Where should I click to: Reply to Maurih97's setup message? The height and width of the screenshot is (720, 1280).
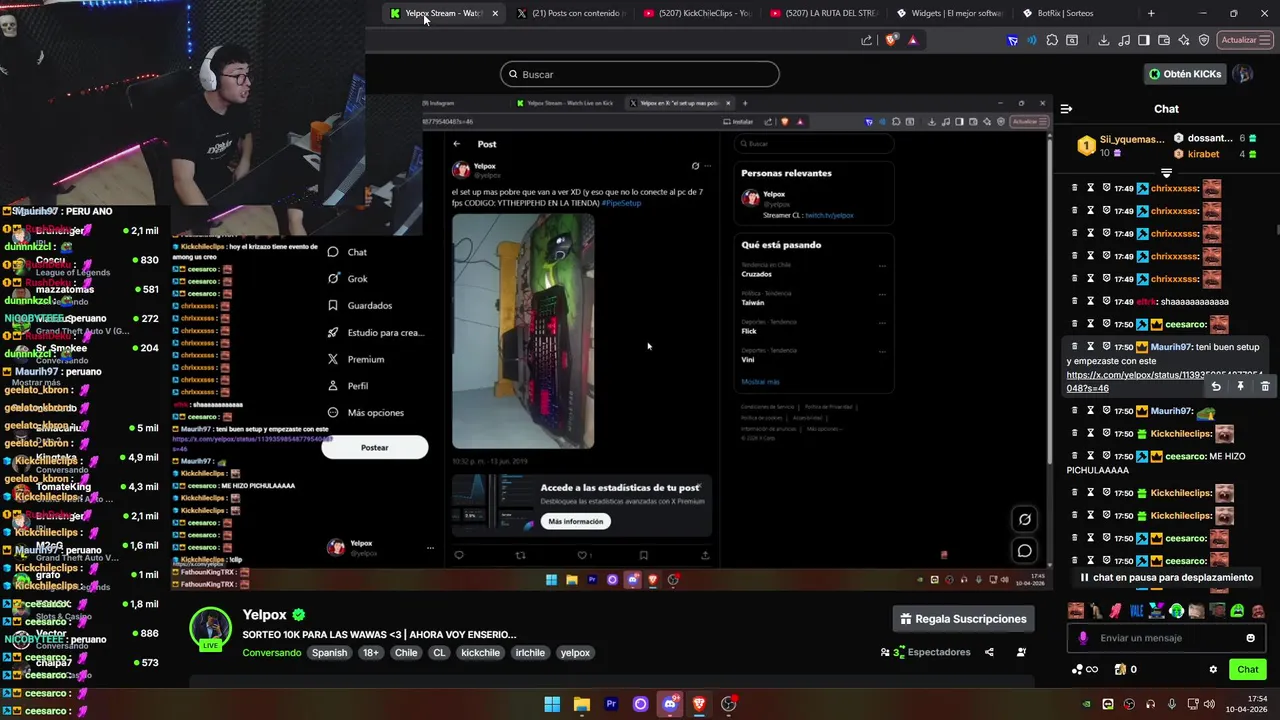pyautogui.click(x=1216, y=386)
